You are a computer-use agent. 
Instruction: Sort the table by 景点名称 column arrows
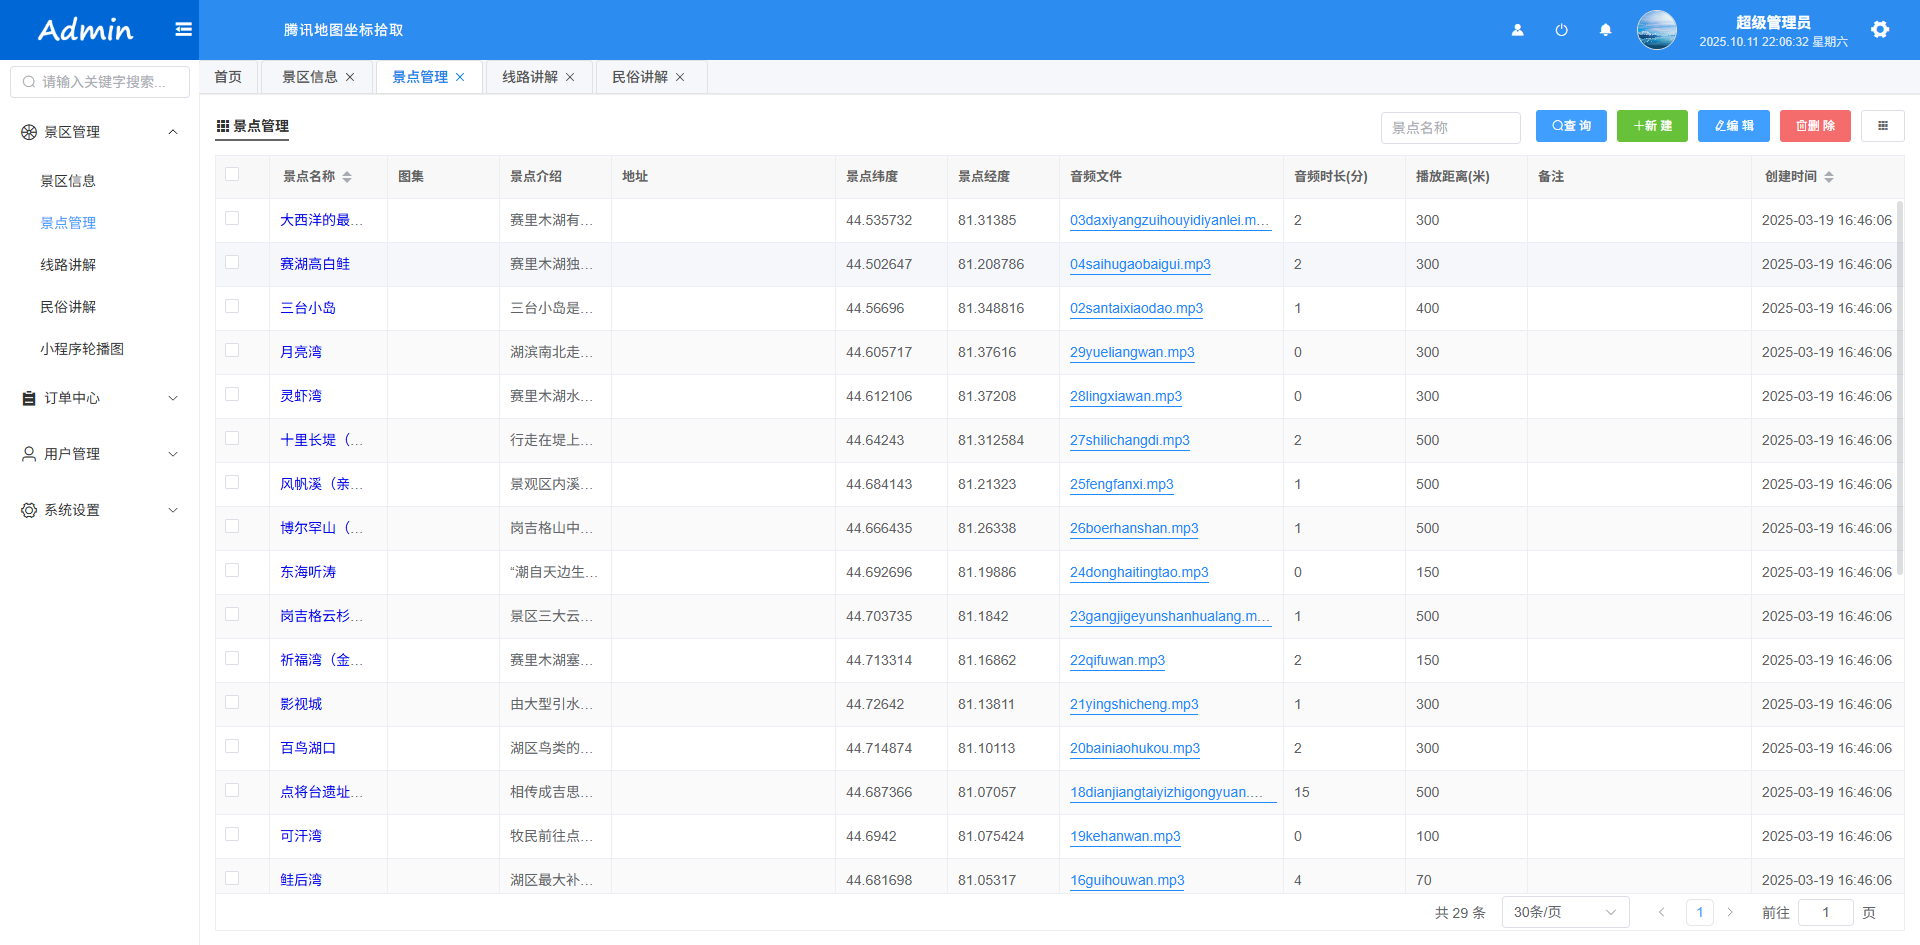click(x=347, y=177)
